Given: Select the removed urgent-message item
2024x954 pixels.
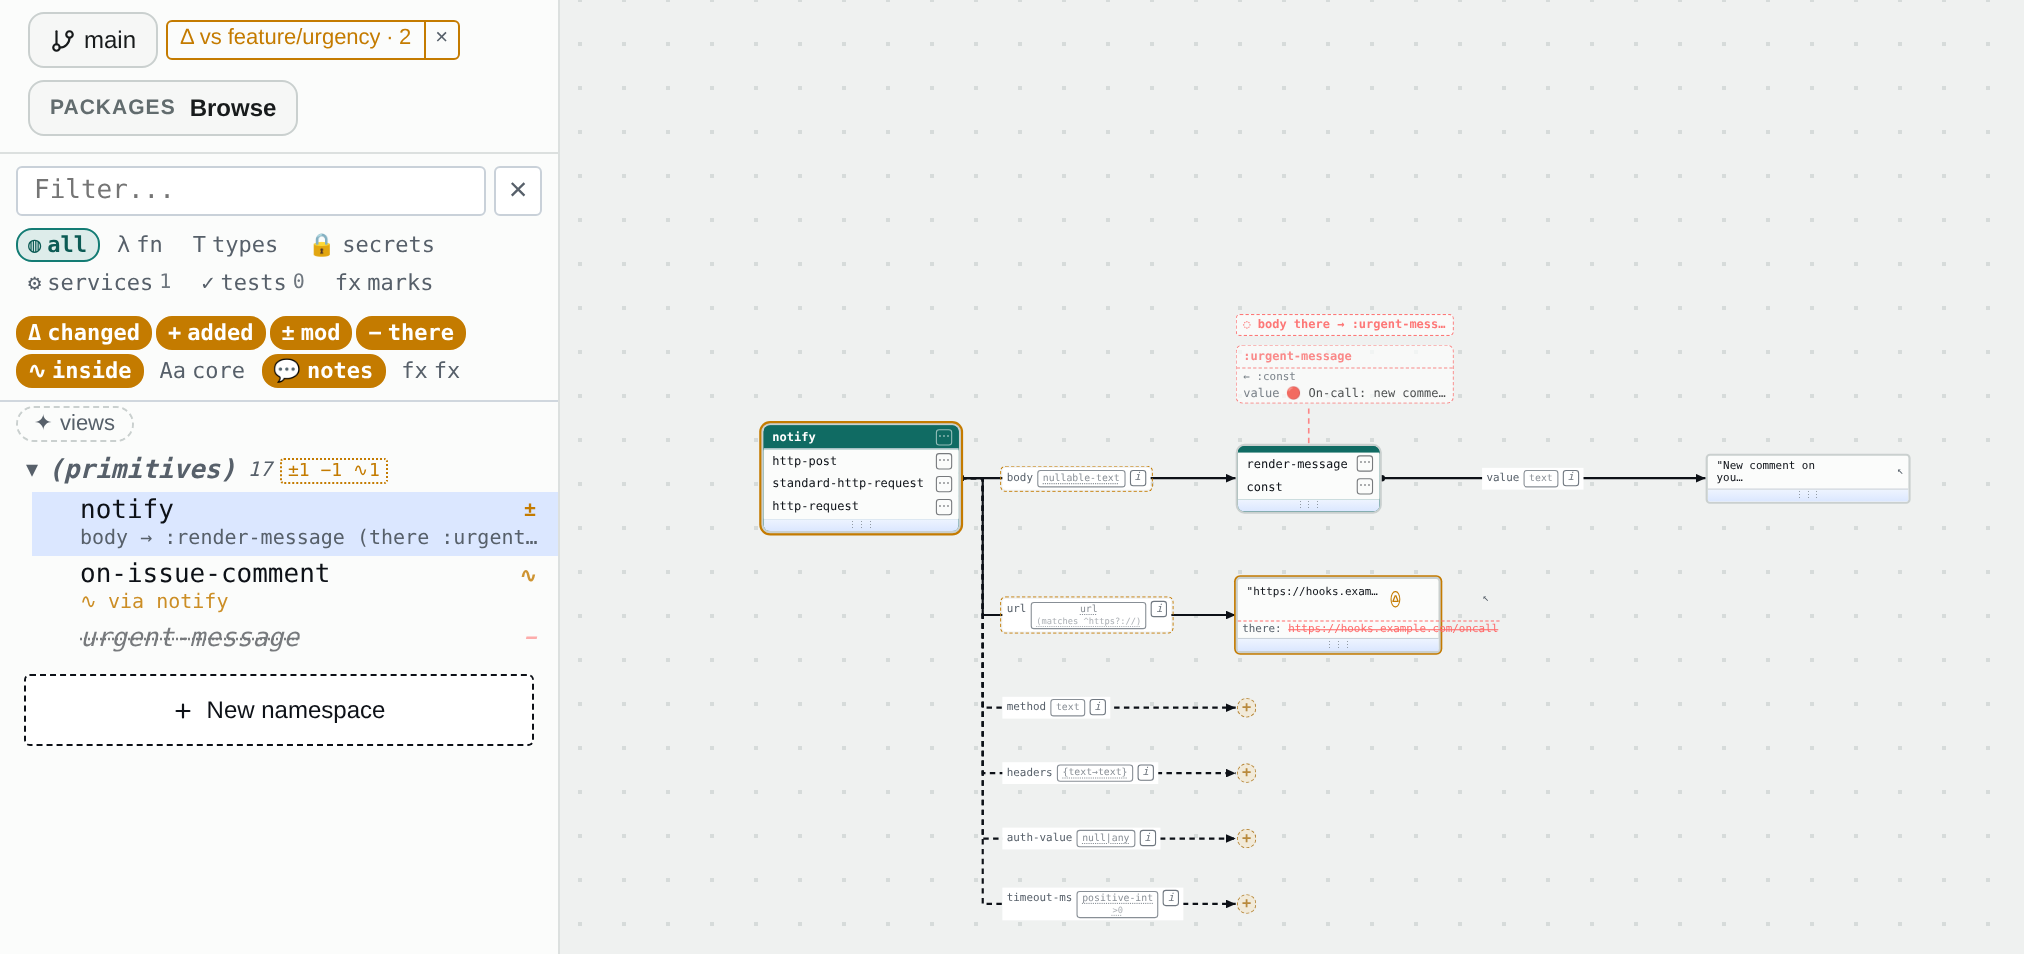Looking at the screenshot, I should click(295, 638).
